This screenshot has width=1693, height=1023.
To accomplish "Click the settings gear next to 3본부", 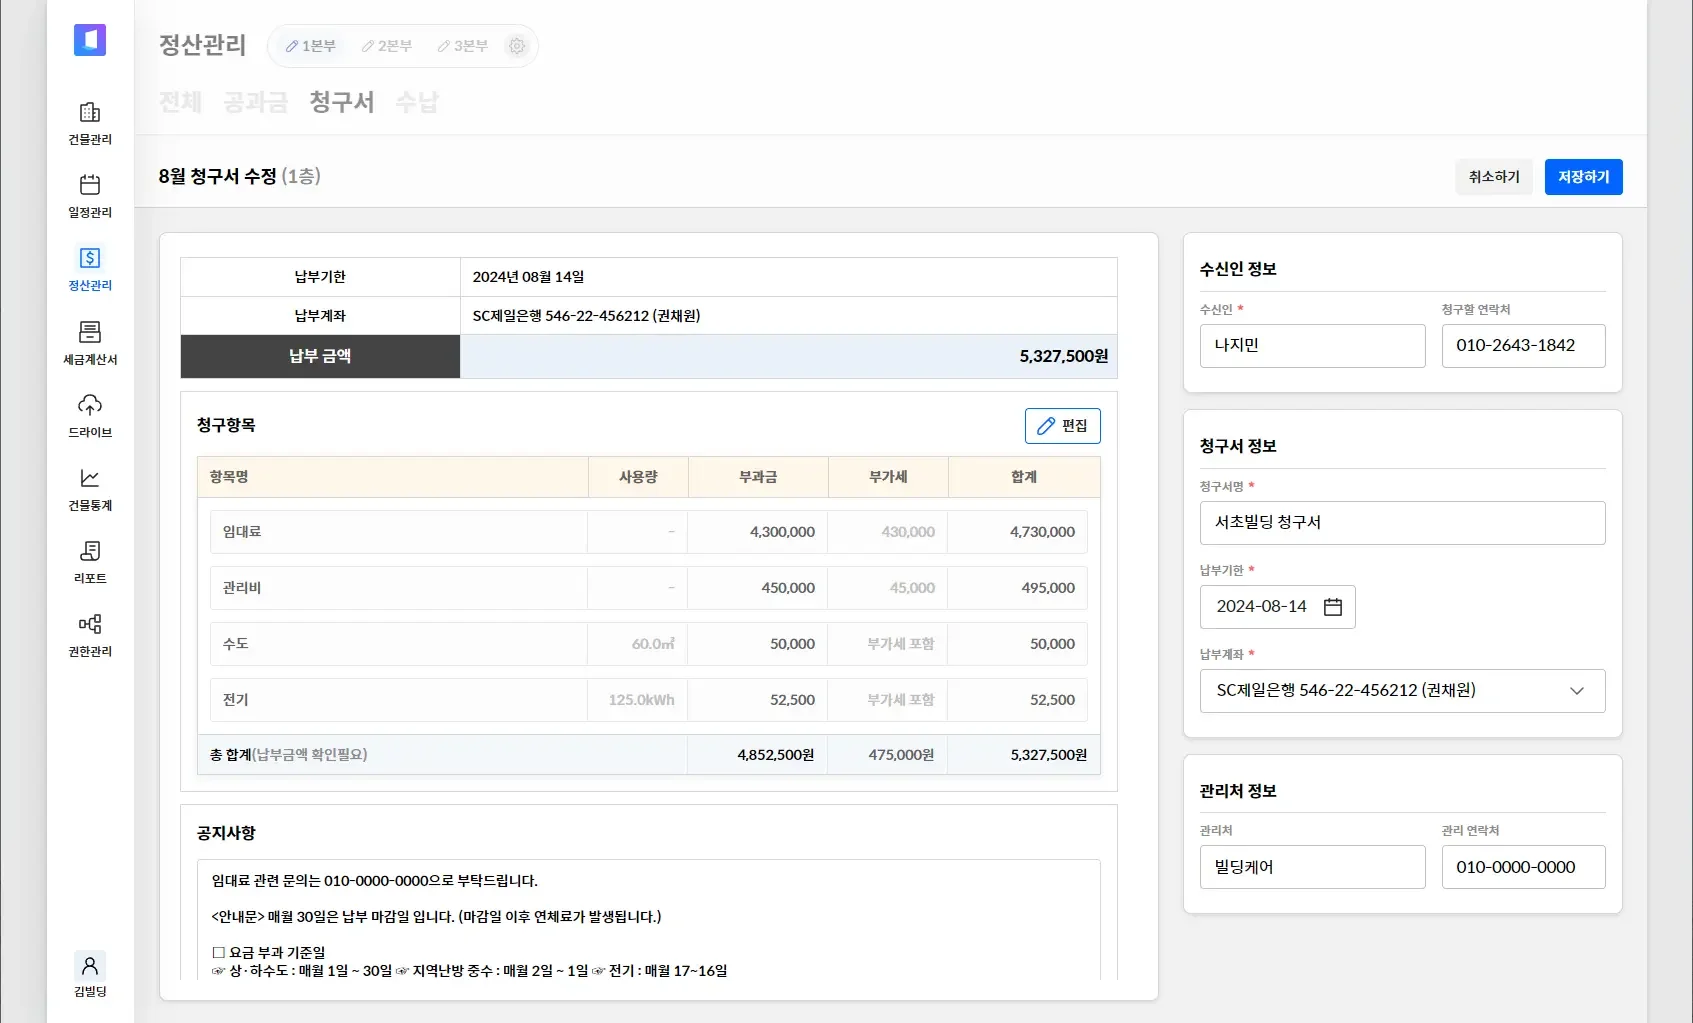I will [x=517, y=46].
